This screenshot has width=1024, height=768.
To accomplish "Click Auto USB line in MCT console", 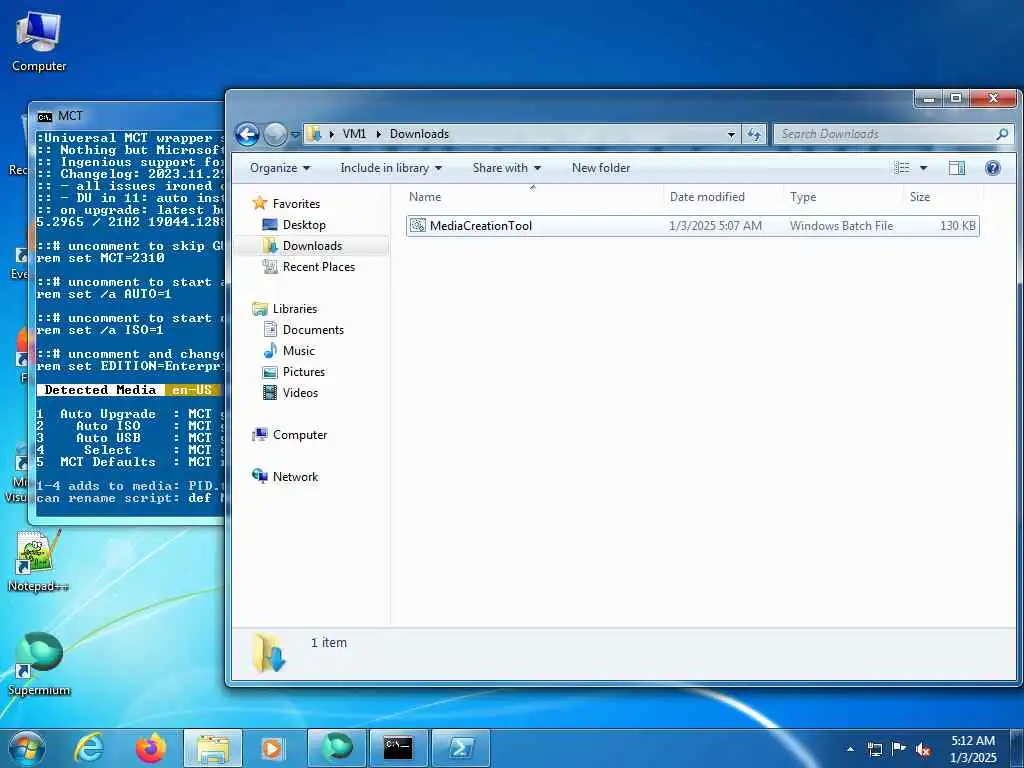I will click(129, 438).
